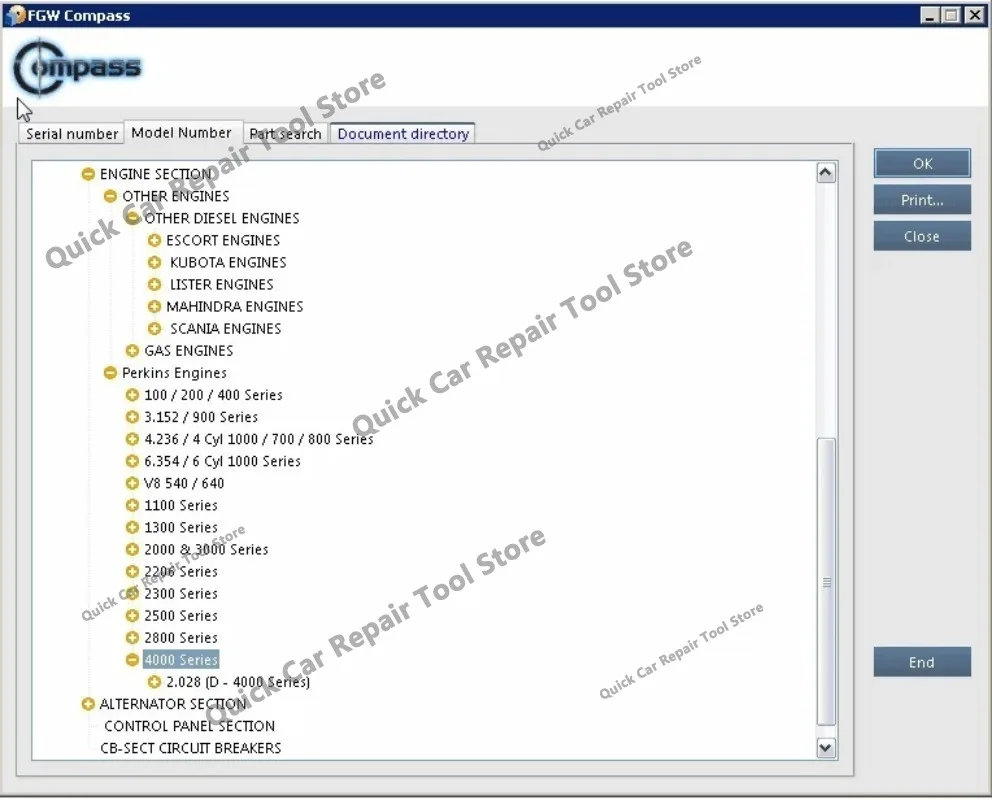The image size is (992, 800).
Task: Select 1100 Series label
Action: (x=181, y=505)
